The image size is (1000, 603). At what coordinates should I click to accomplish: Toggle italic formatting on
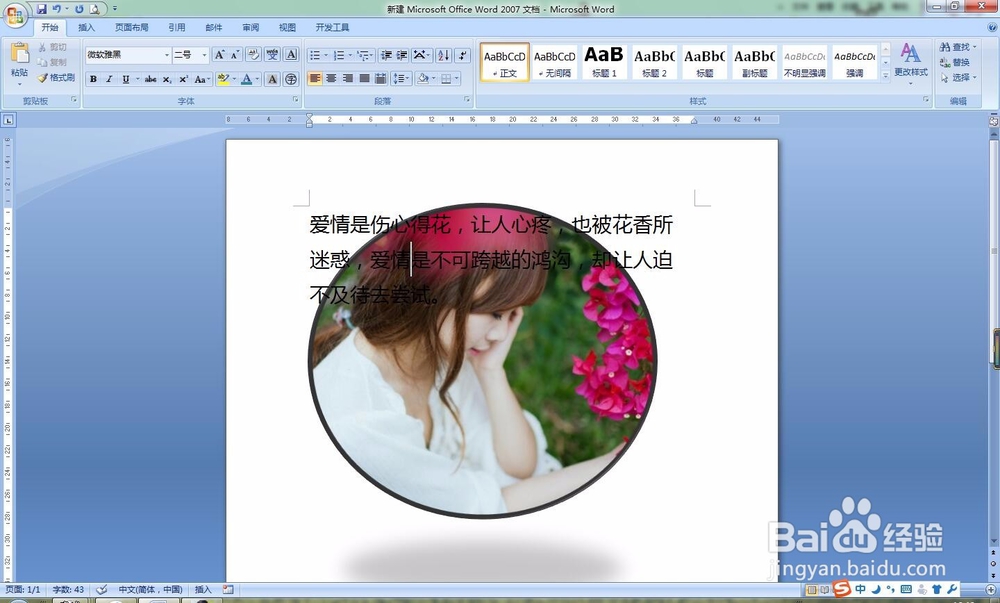(x=110, y=78)
